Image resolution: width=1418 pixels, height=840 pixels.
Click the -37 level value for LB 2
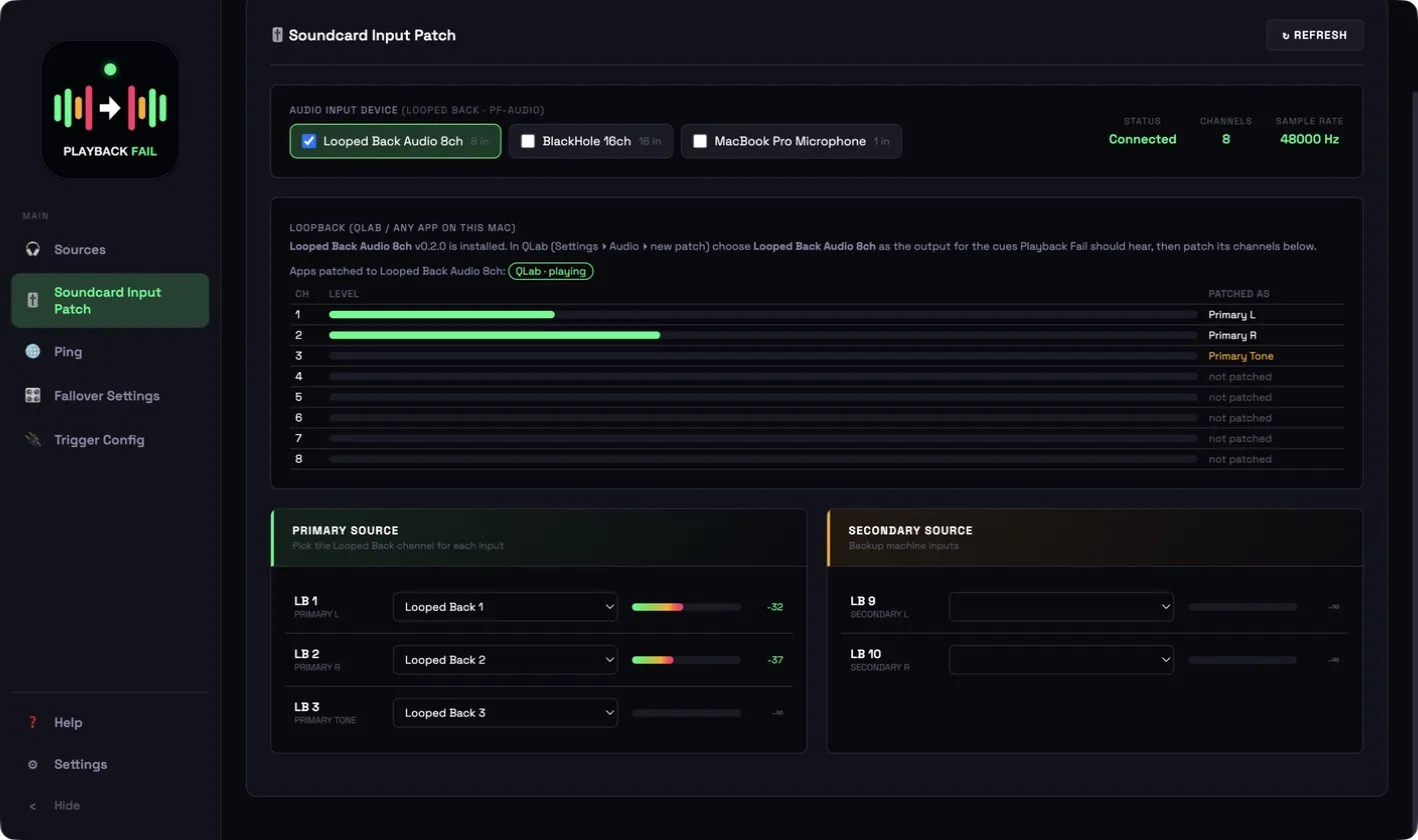tap(775, 660)
